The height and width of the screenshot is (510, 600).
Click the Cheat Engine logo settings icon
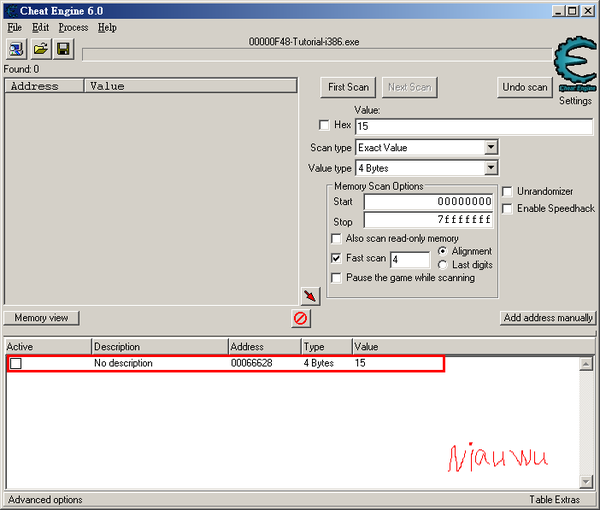pyautogui.click(x=575, y=64)
